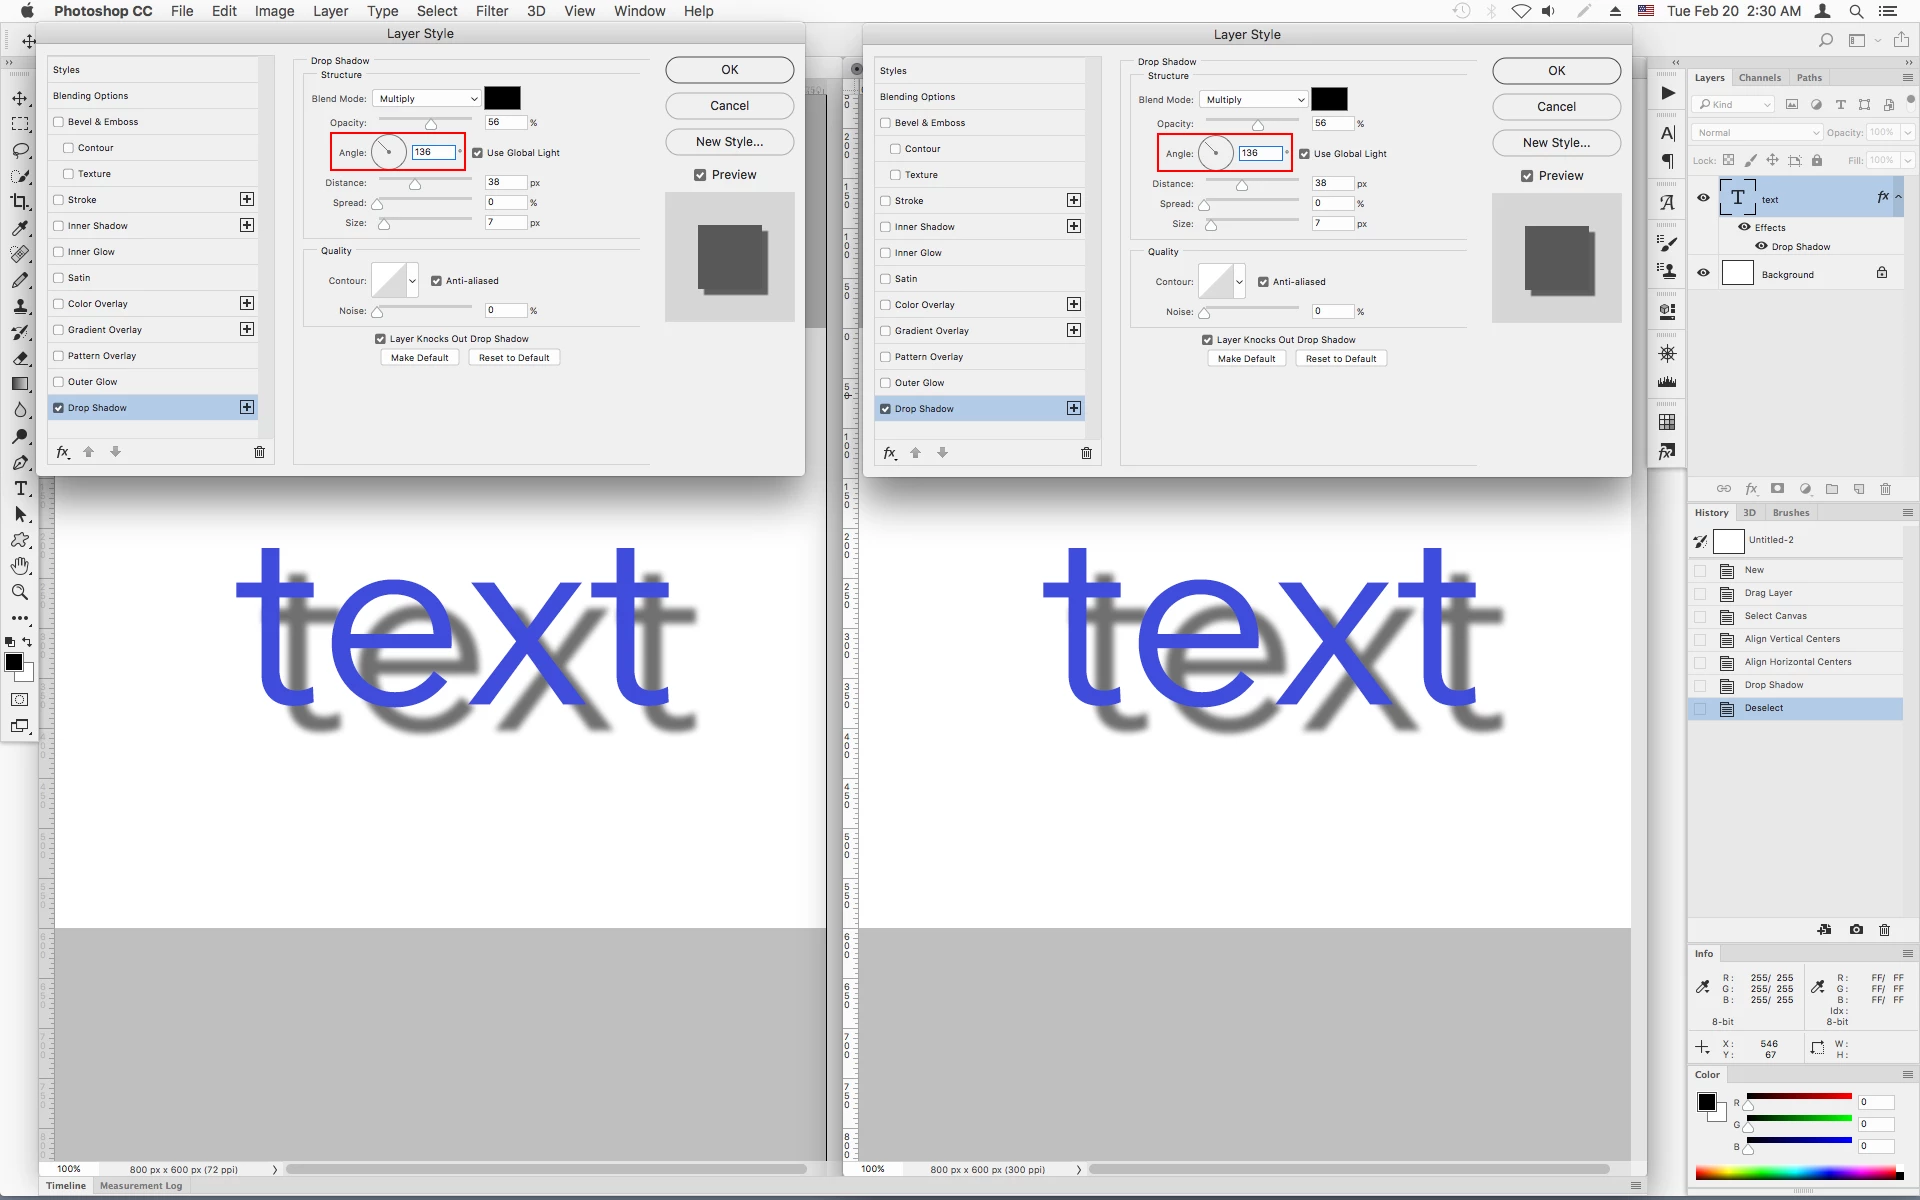Select the Zoom tool in left toolbar

(x=20, y=592)
